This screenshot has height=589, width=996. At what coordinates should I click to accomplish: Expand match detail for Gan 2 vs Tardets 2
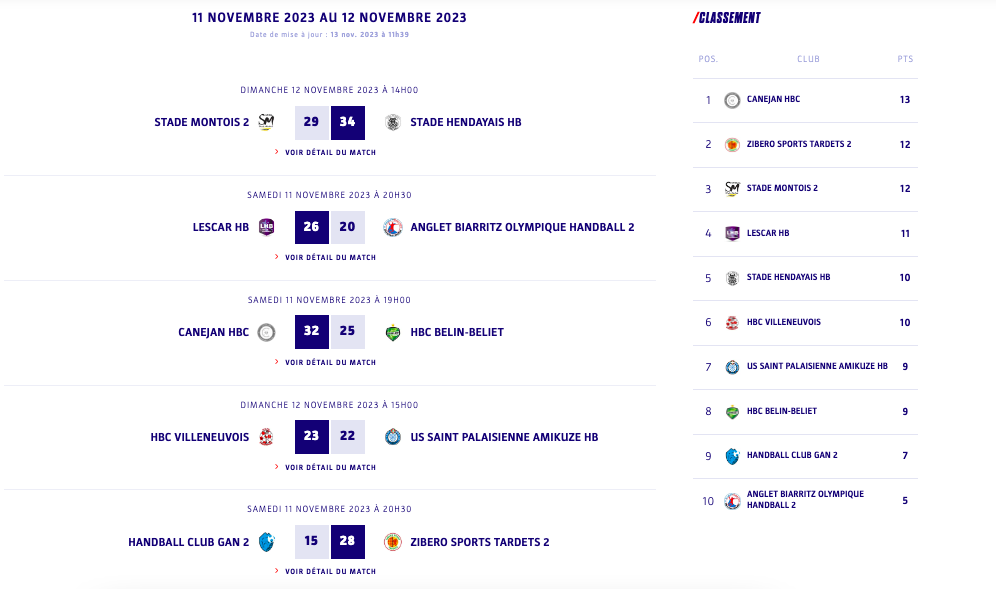(x=330, y=572)
